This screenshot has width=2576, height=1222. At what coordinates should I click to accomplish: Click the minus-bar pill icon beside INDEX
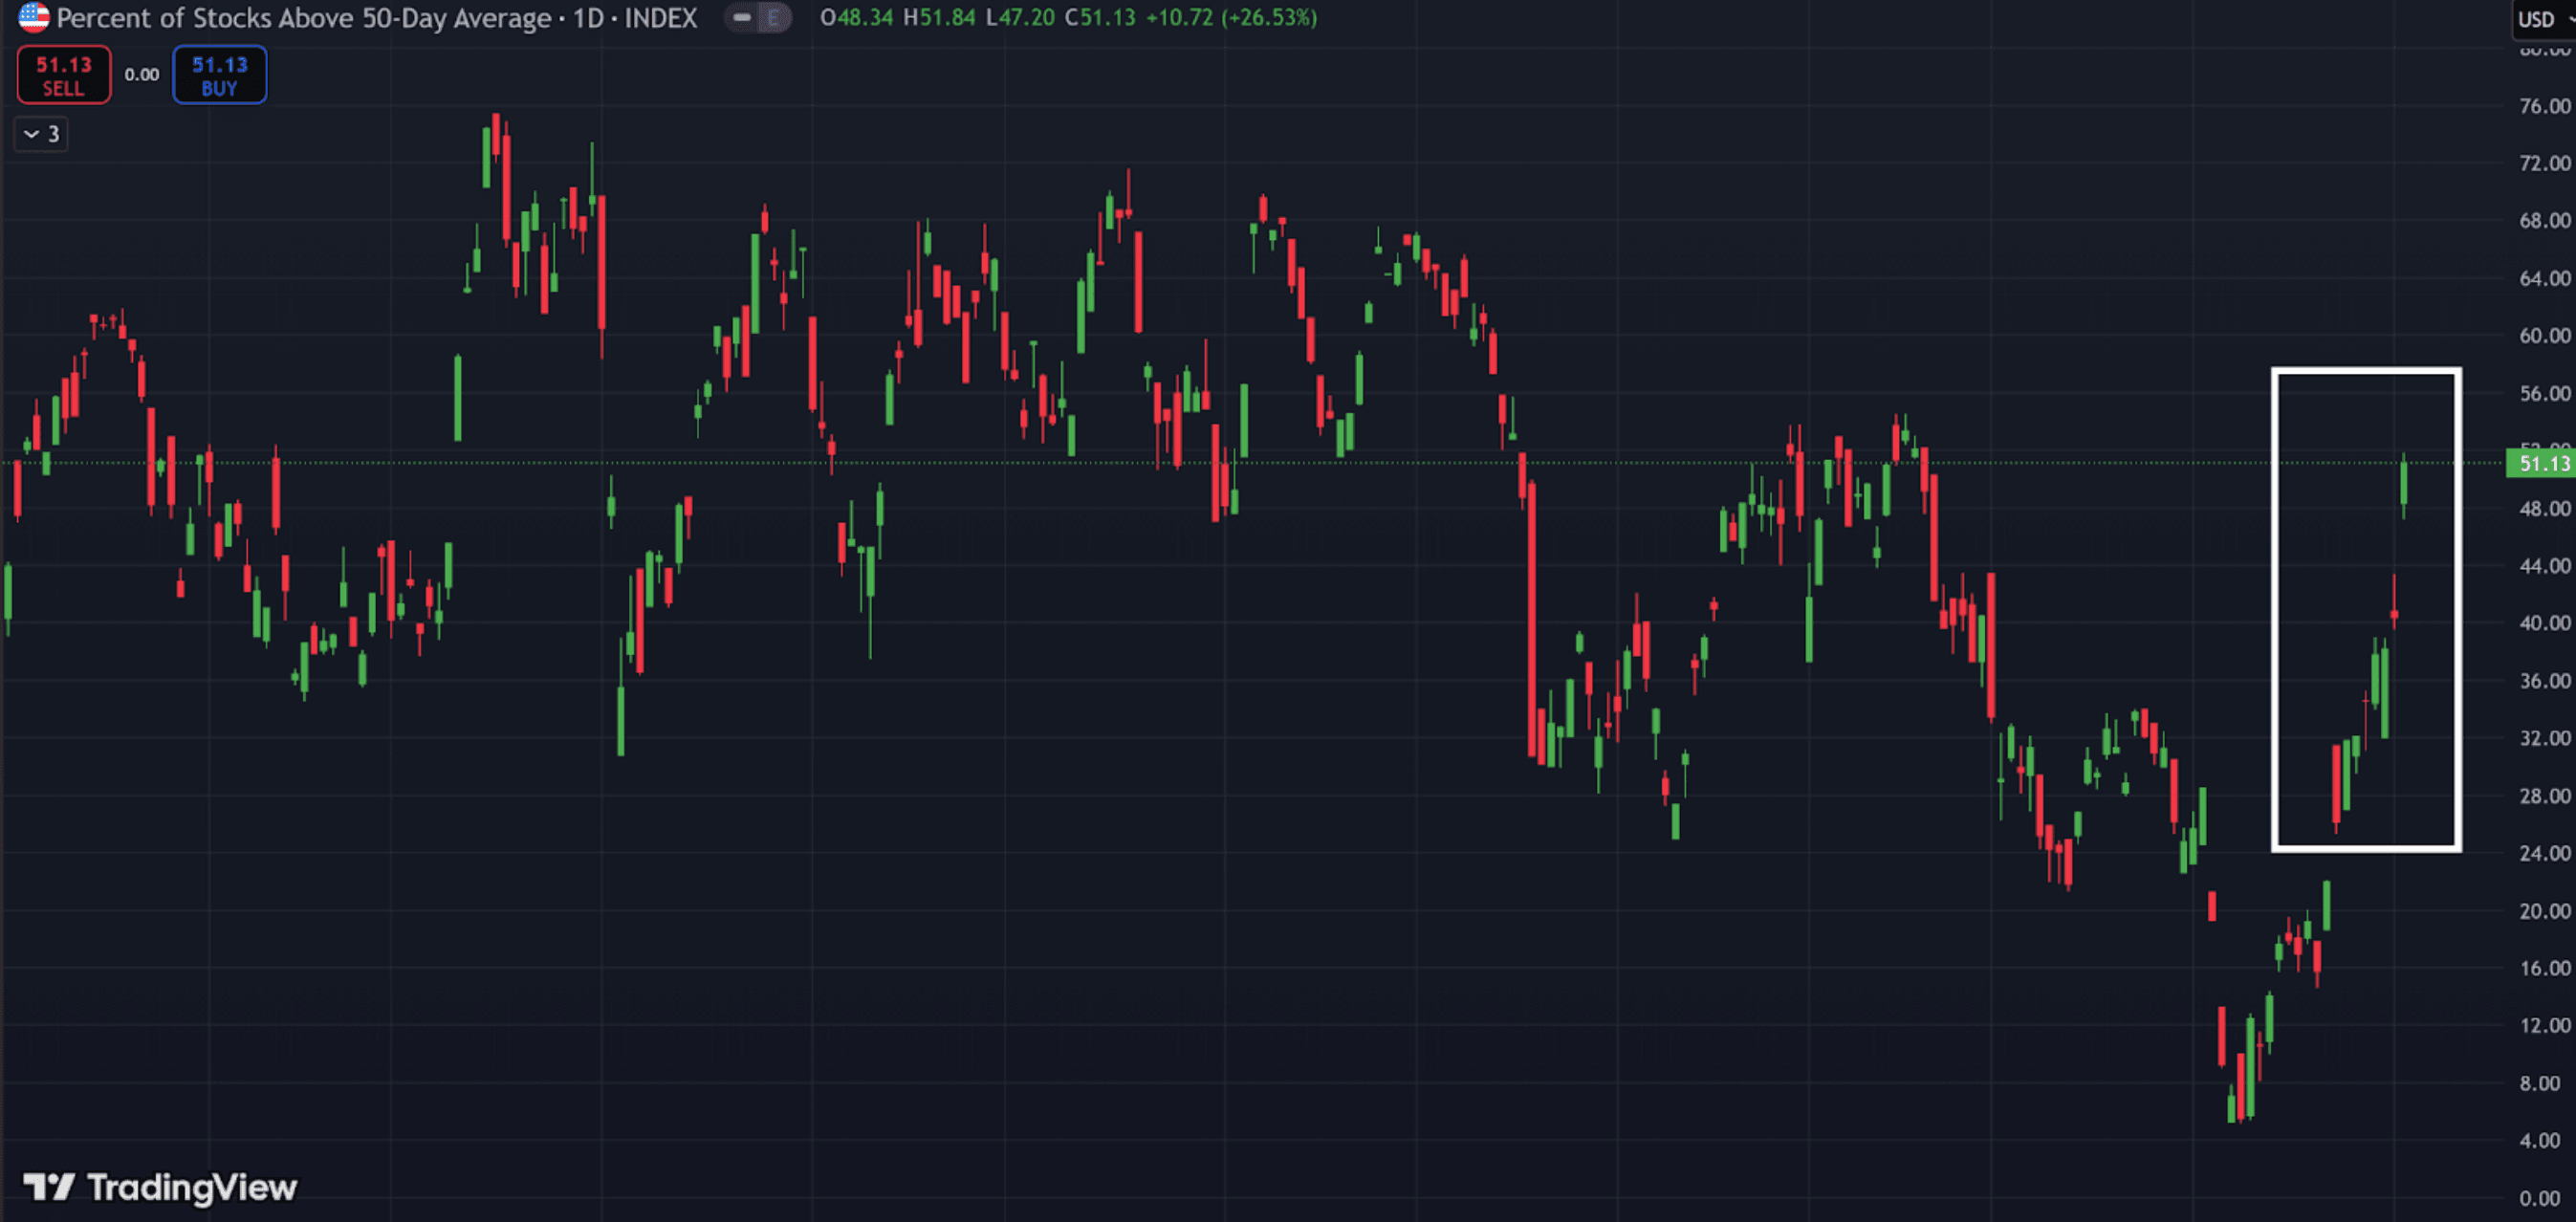point(742,17)
